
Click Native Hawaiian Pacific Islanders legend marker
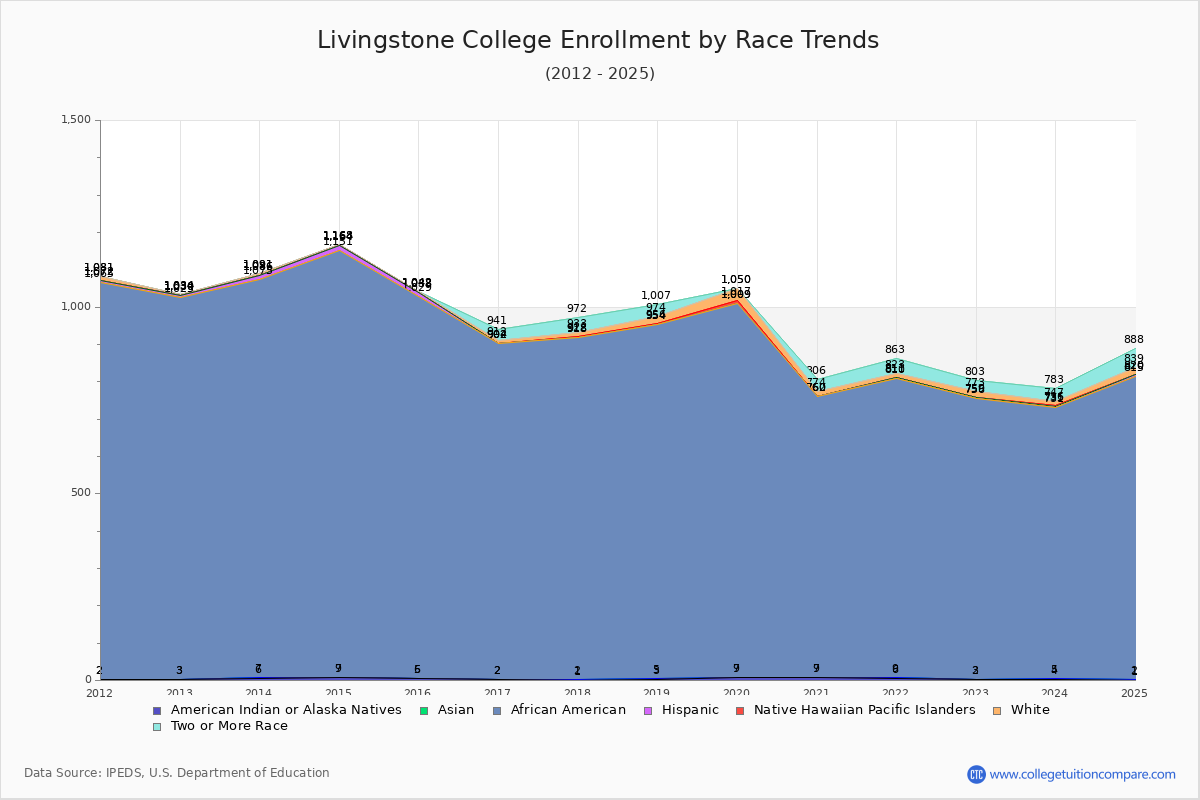[x=739, y=710]
